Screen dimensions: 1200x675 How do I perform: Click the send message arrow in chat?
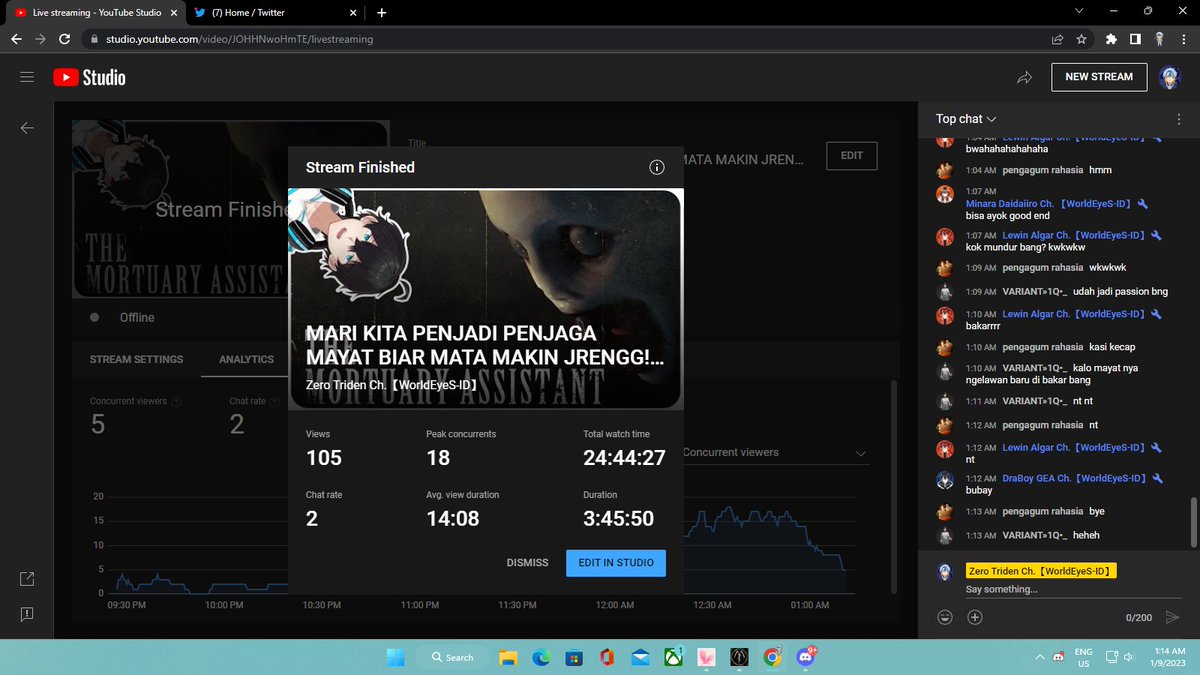click(1173, 617)
